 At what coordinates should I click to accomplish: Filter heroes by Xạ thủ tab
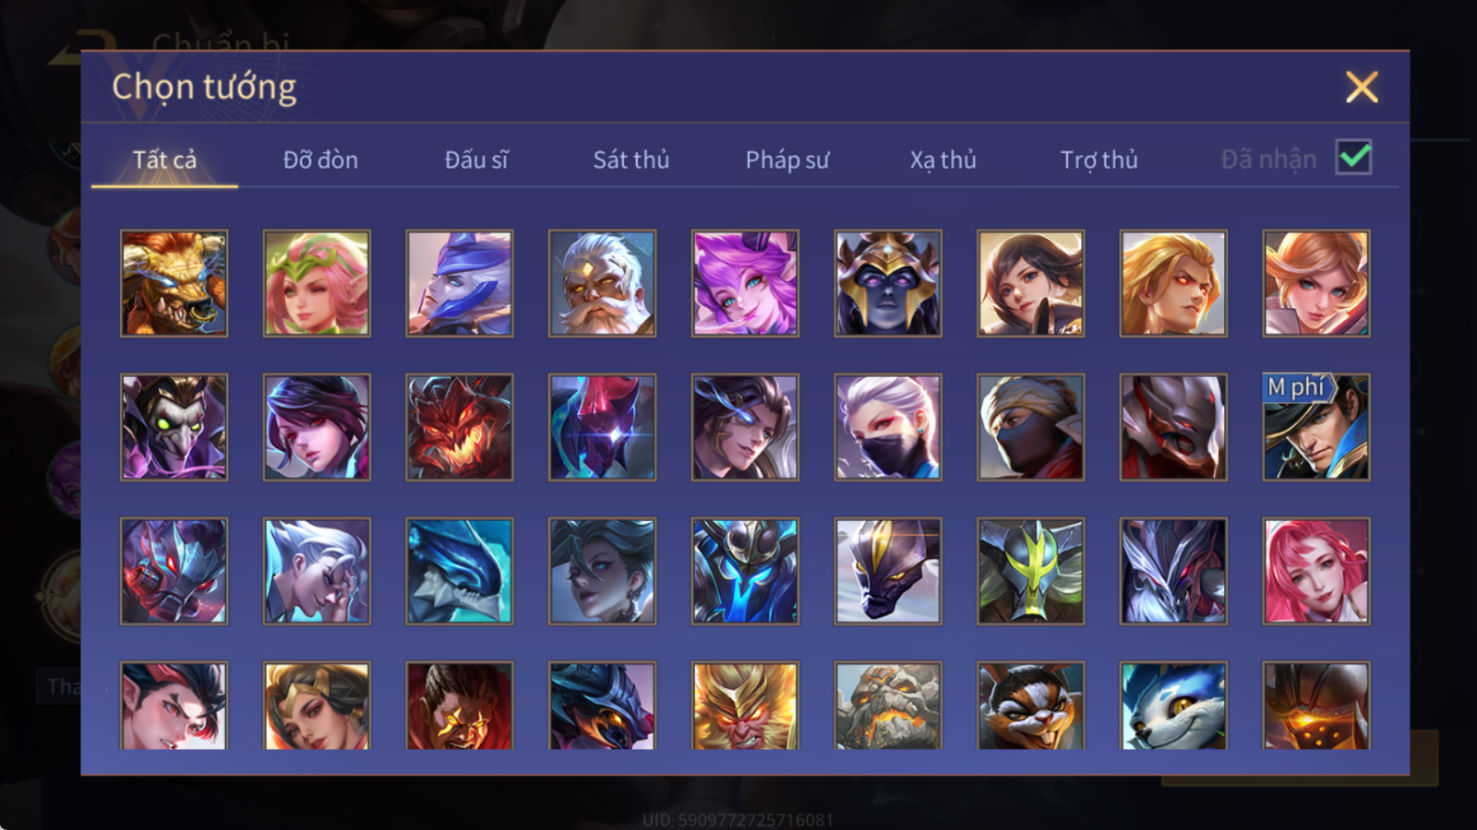coord(943,160)
